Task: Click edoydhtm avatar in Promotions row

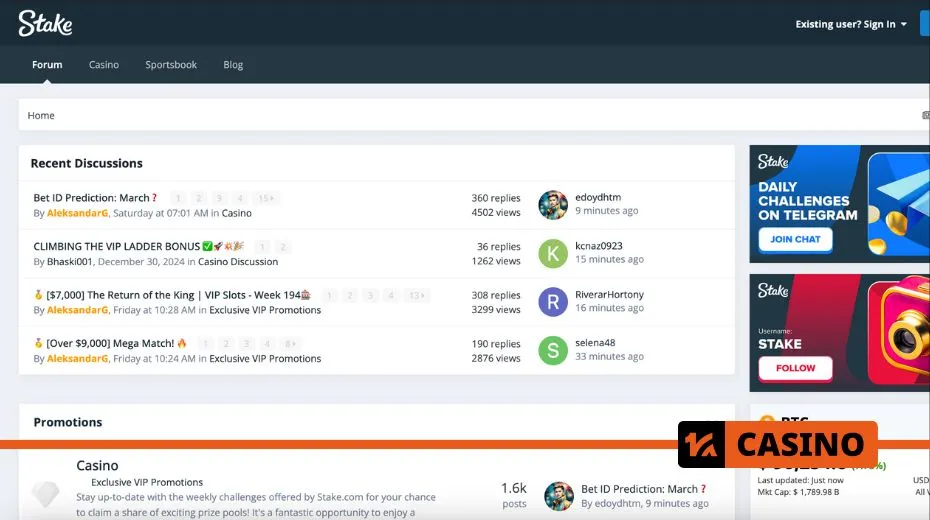Action: (559, 496)
